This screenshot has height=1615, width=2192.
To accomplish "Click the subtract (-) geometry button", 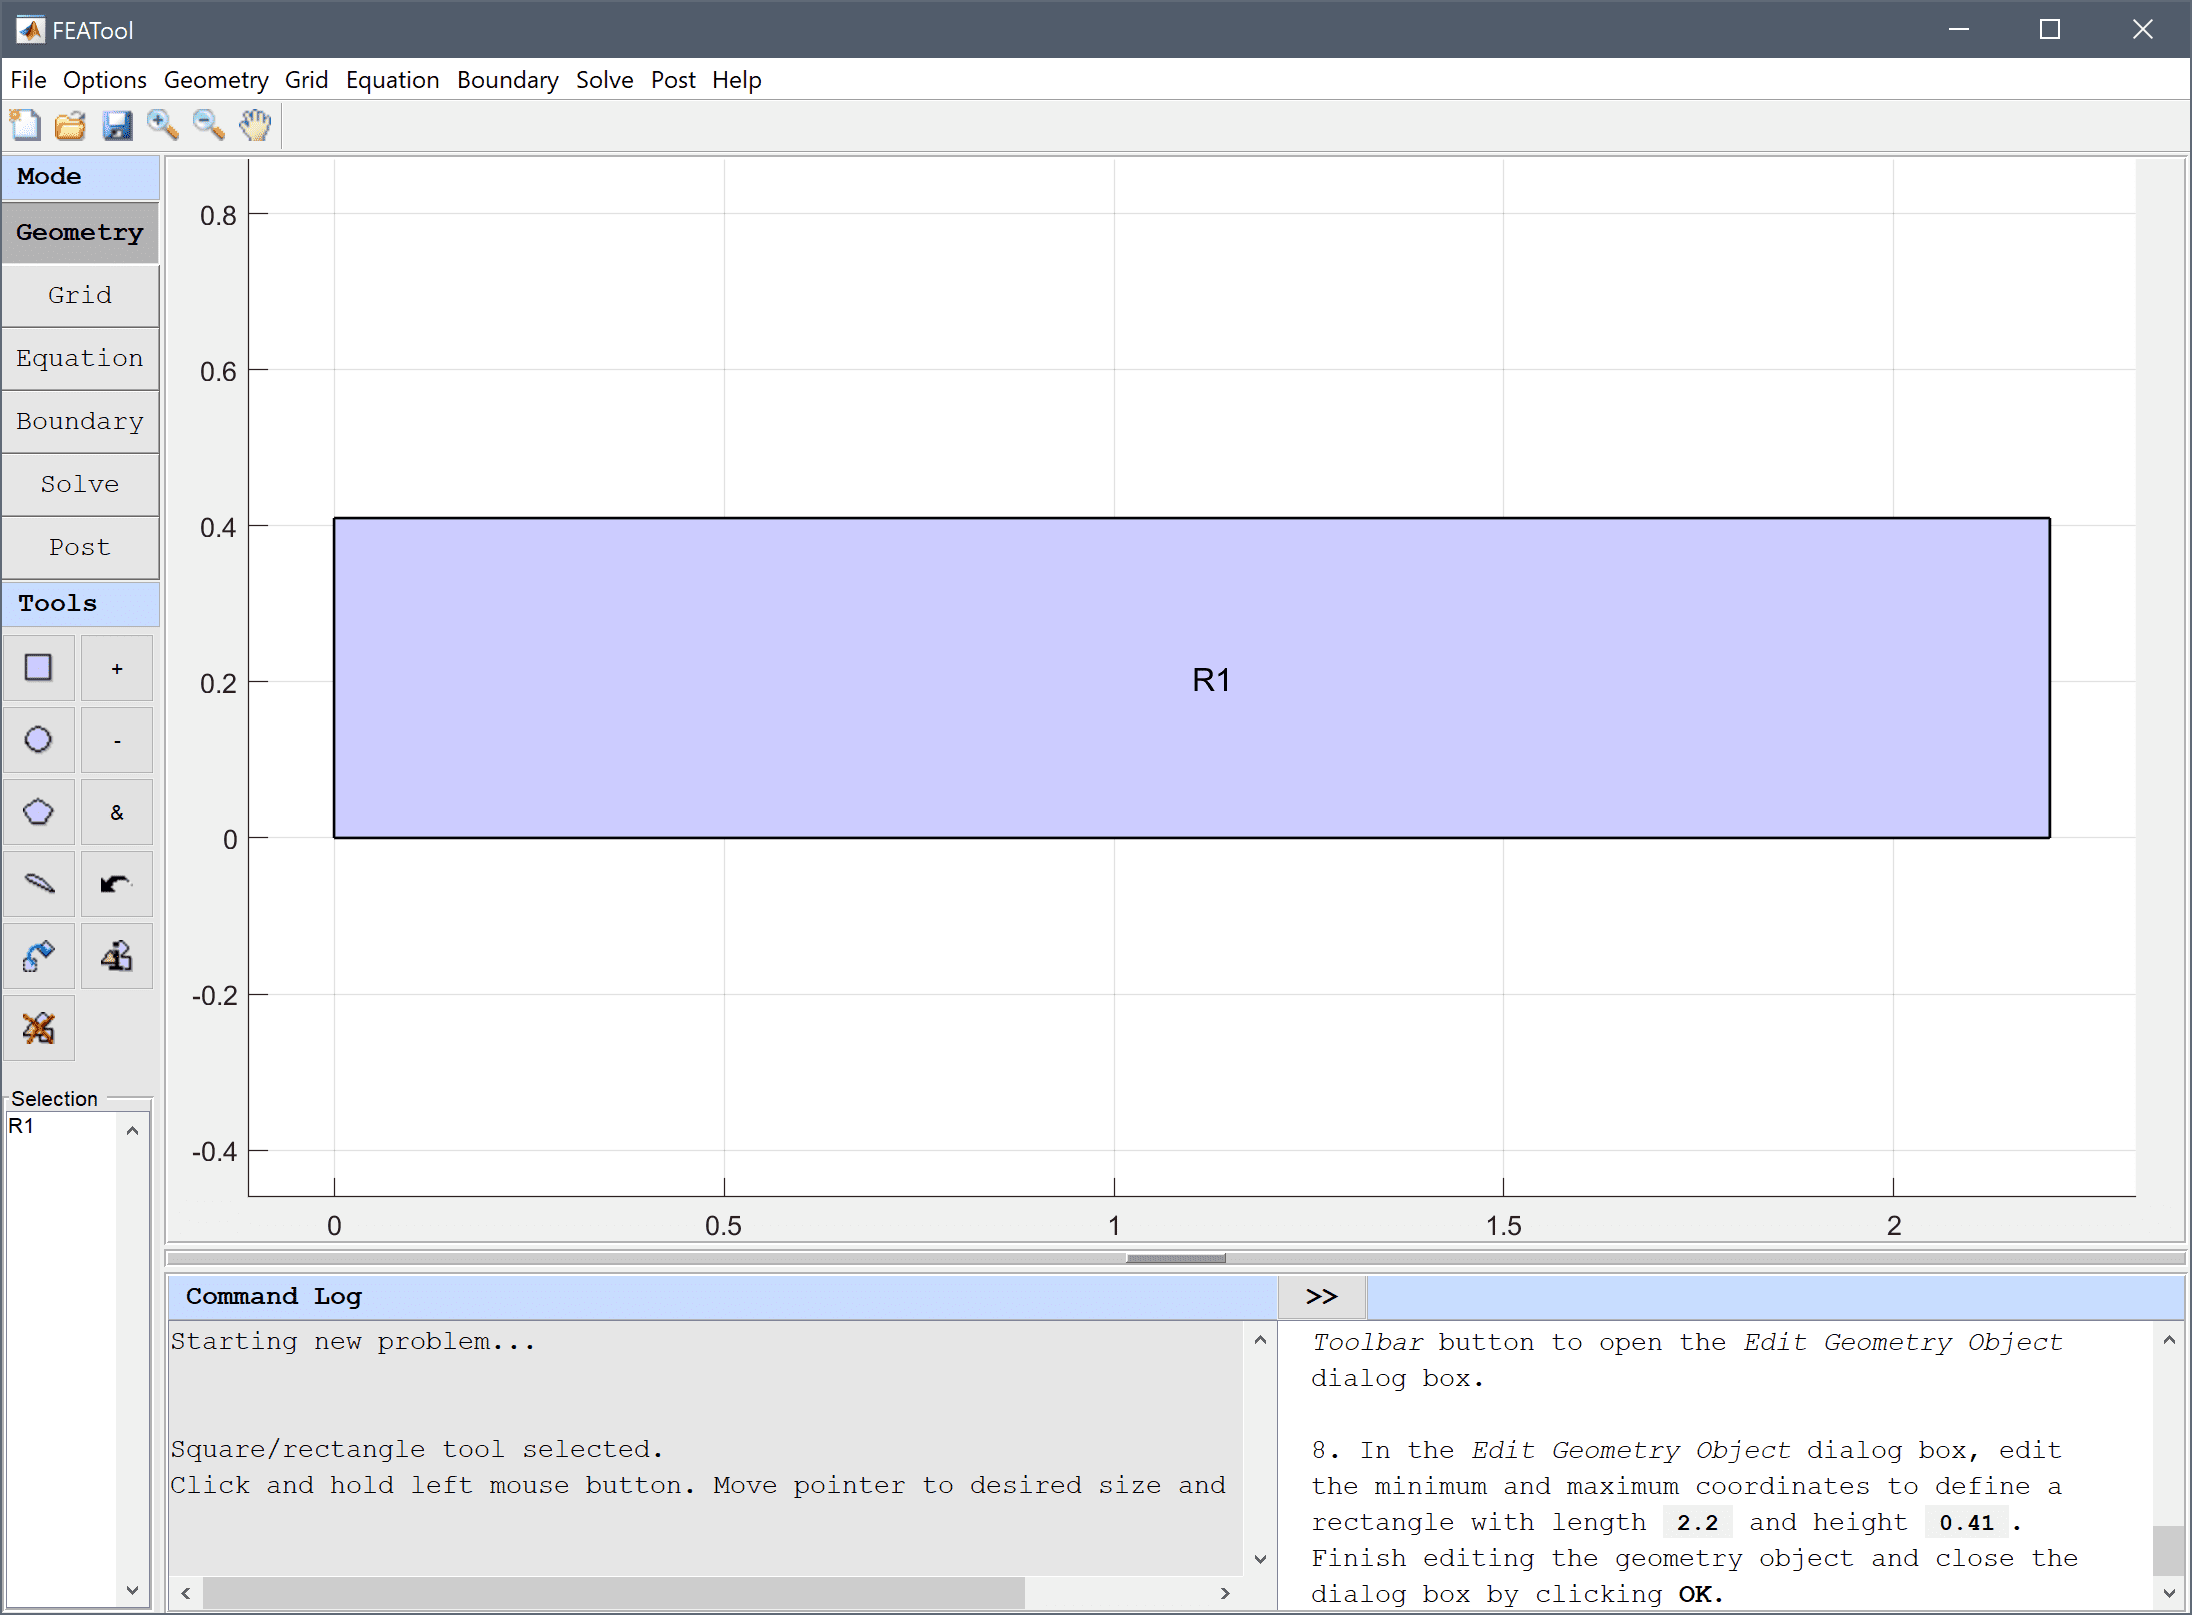I will click(x=117, y=740).
